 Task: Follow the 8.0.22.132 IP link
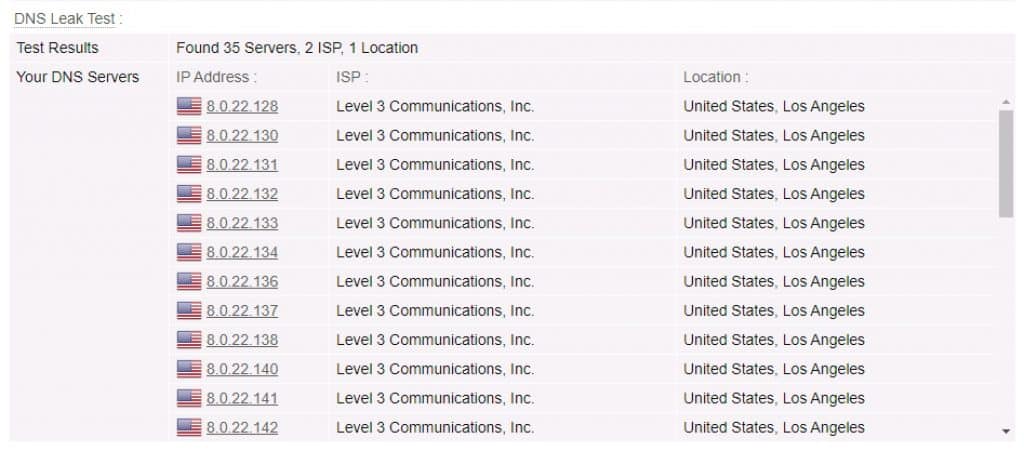[x=242, y=194]
